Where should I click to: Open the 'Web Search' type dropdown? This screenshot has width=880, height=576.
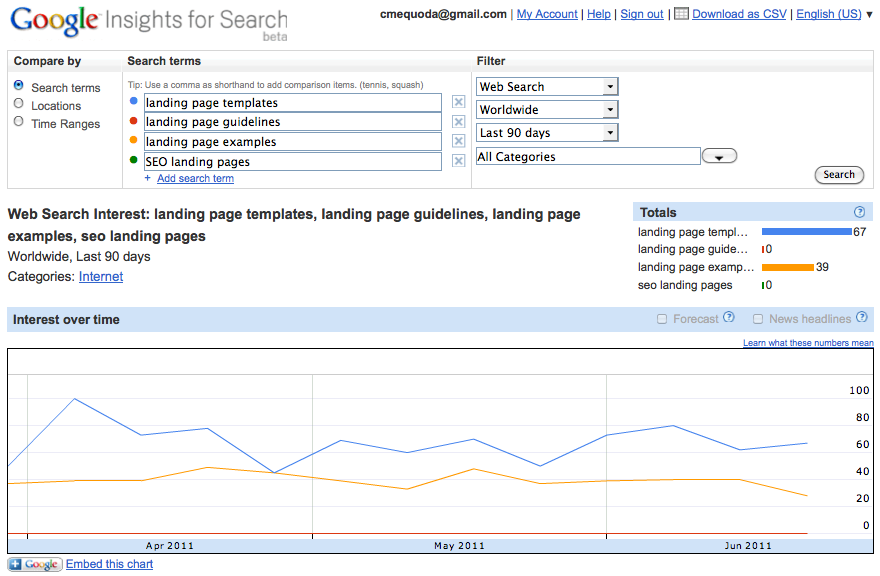pyautogui.click(x=547, y=86)
